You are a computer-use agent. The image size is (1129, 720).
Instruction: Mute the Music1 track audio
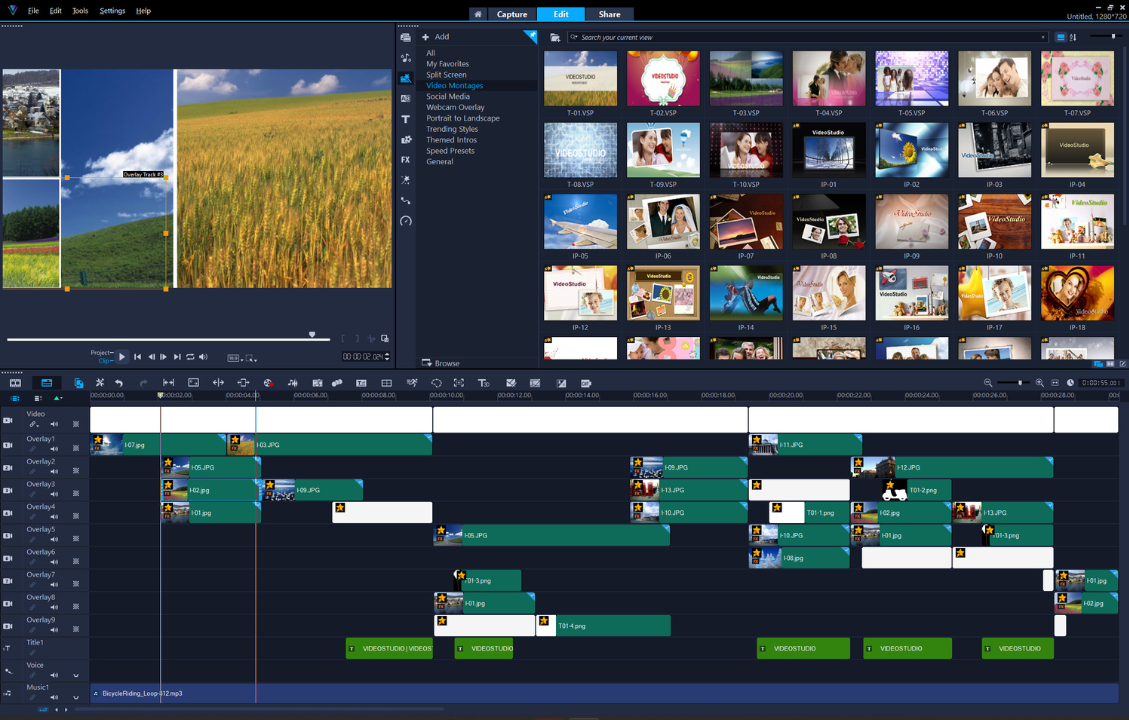tap(54, 697)
